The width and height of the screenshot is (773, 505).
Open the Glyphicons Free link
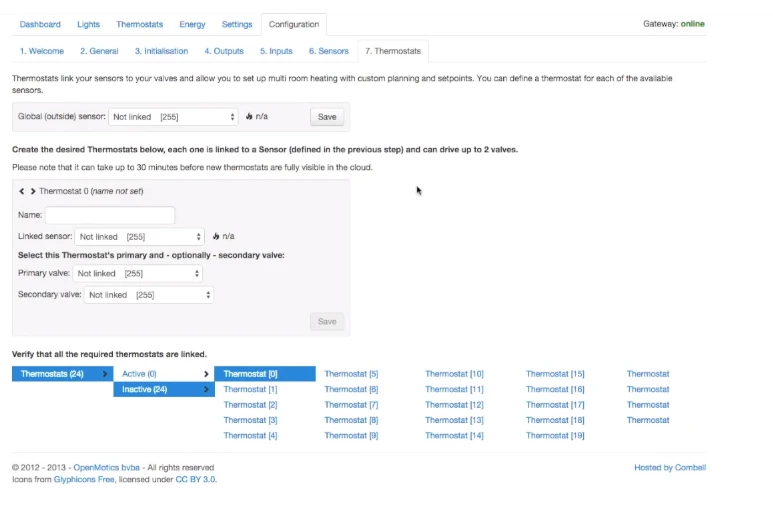[84, 479]
